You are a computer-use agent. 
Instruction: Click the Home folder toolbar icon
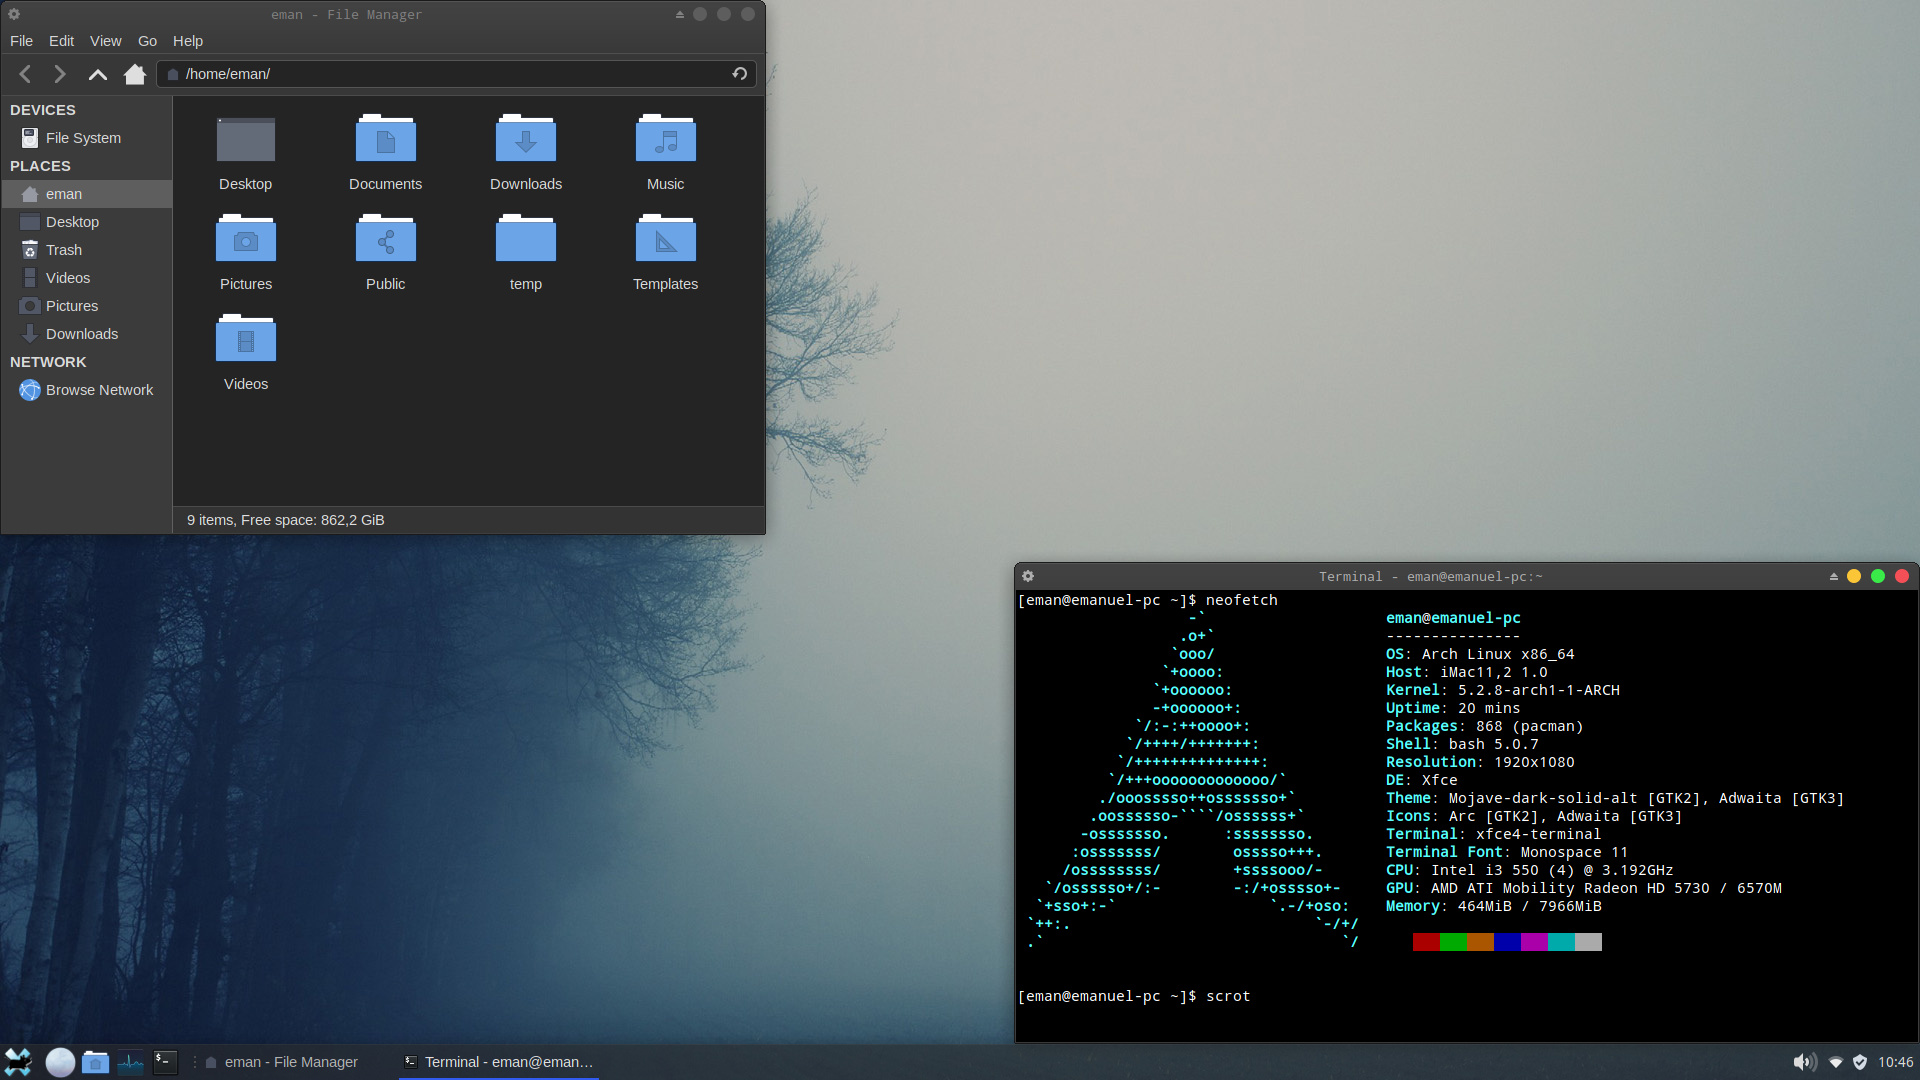(135, 74)
